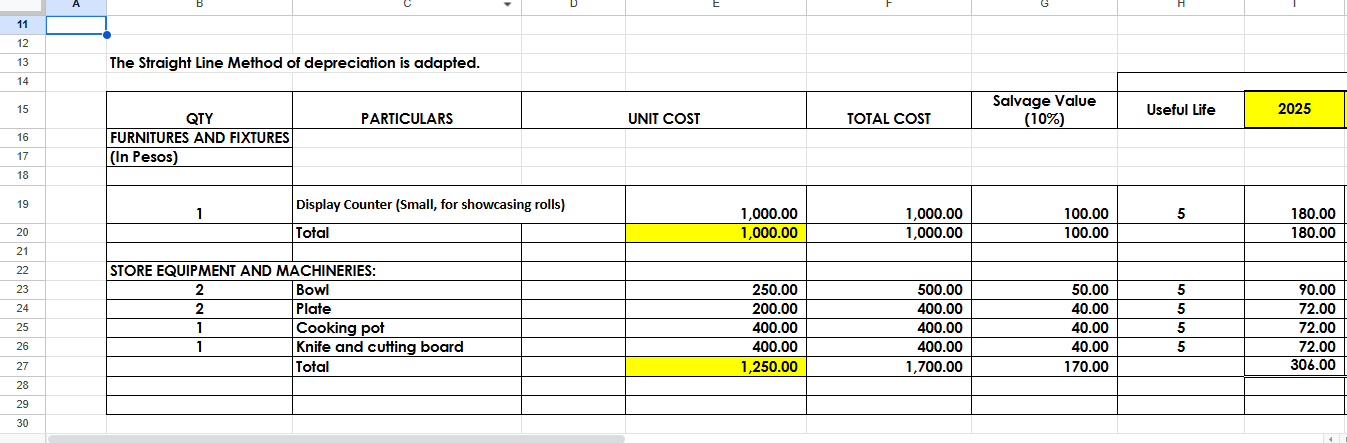Select useful life 5 in the Knife row
Image resolution: width=1347 pixels, height=443 pixels.
click(1181, 347)
